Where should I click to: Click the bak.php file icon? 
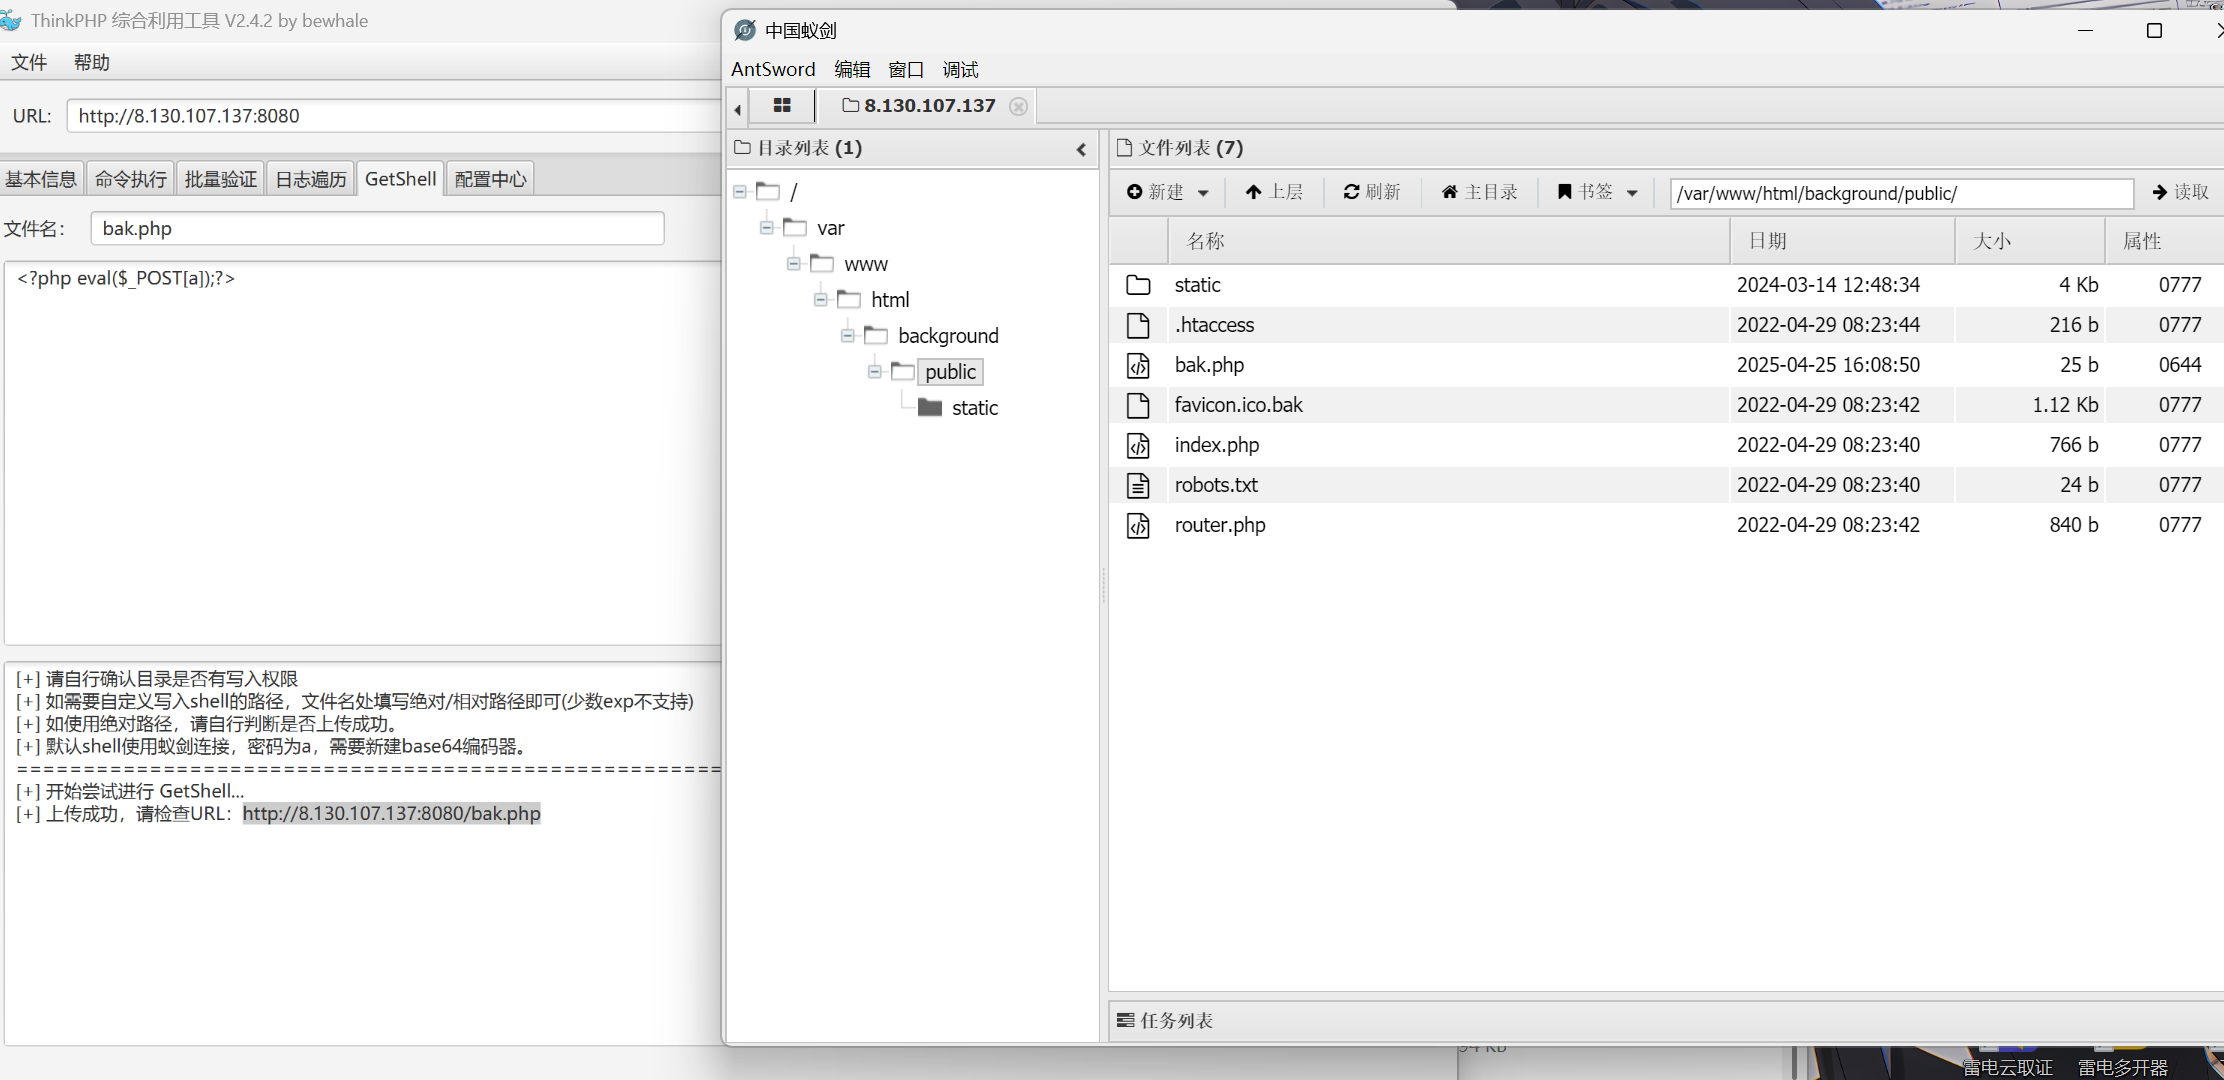pos(1138,365)
